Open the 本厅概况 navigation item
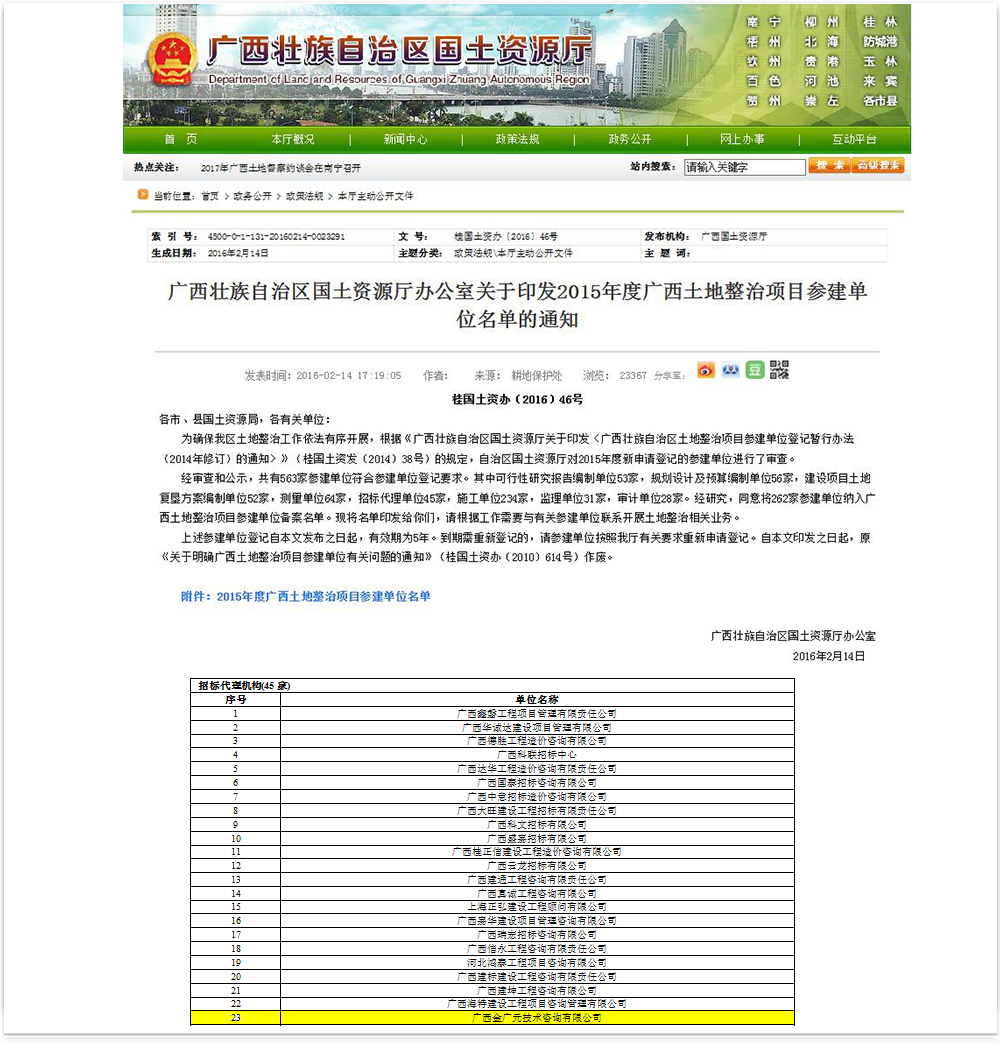The width and height of the screenshot is (1000, 1044). 293,139
